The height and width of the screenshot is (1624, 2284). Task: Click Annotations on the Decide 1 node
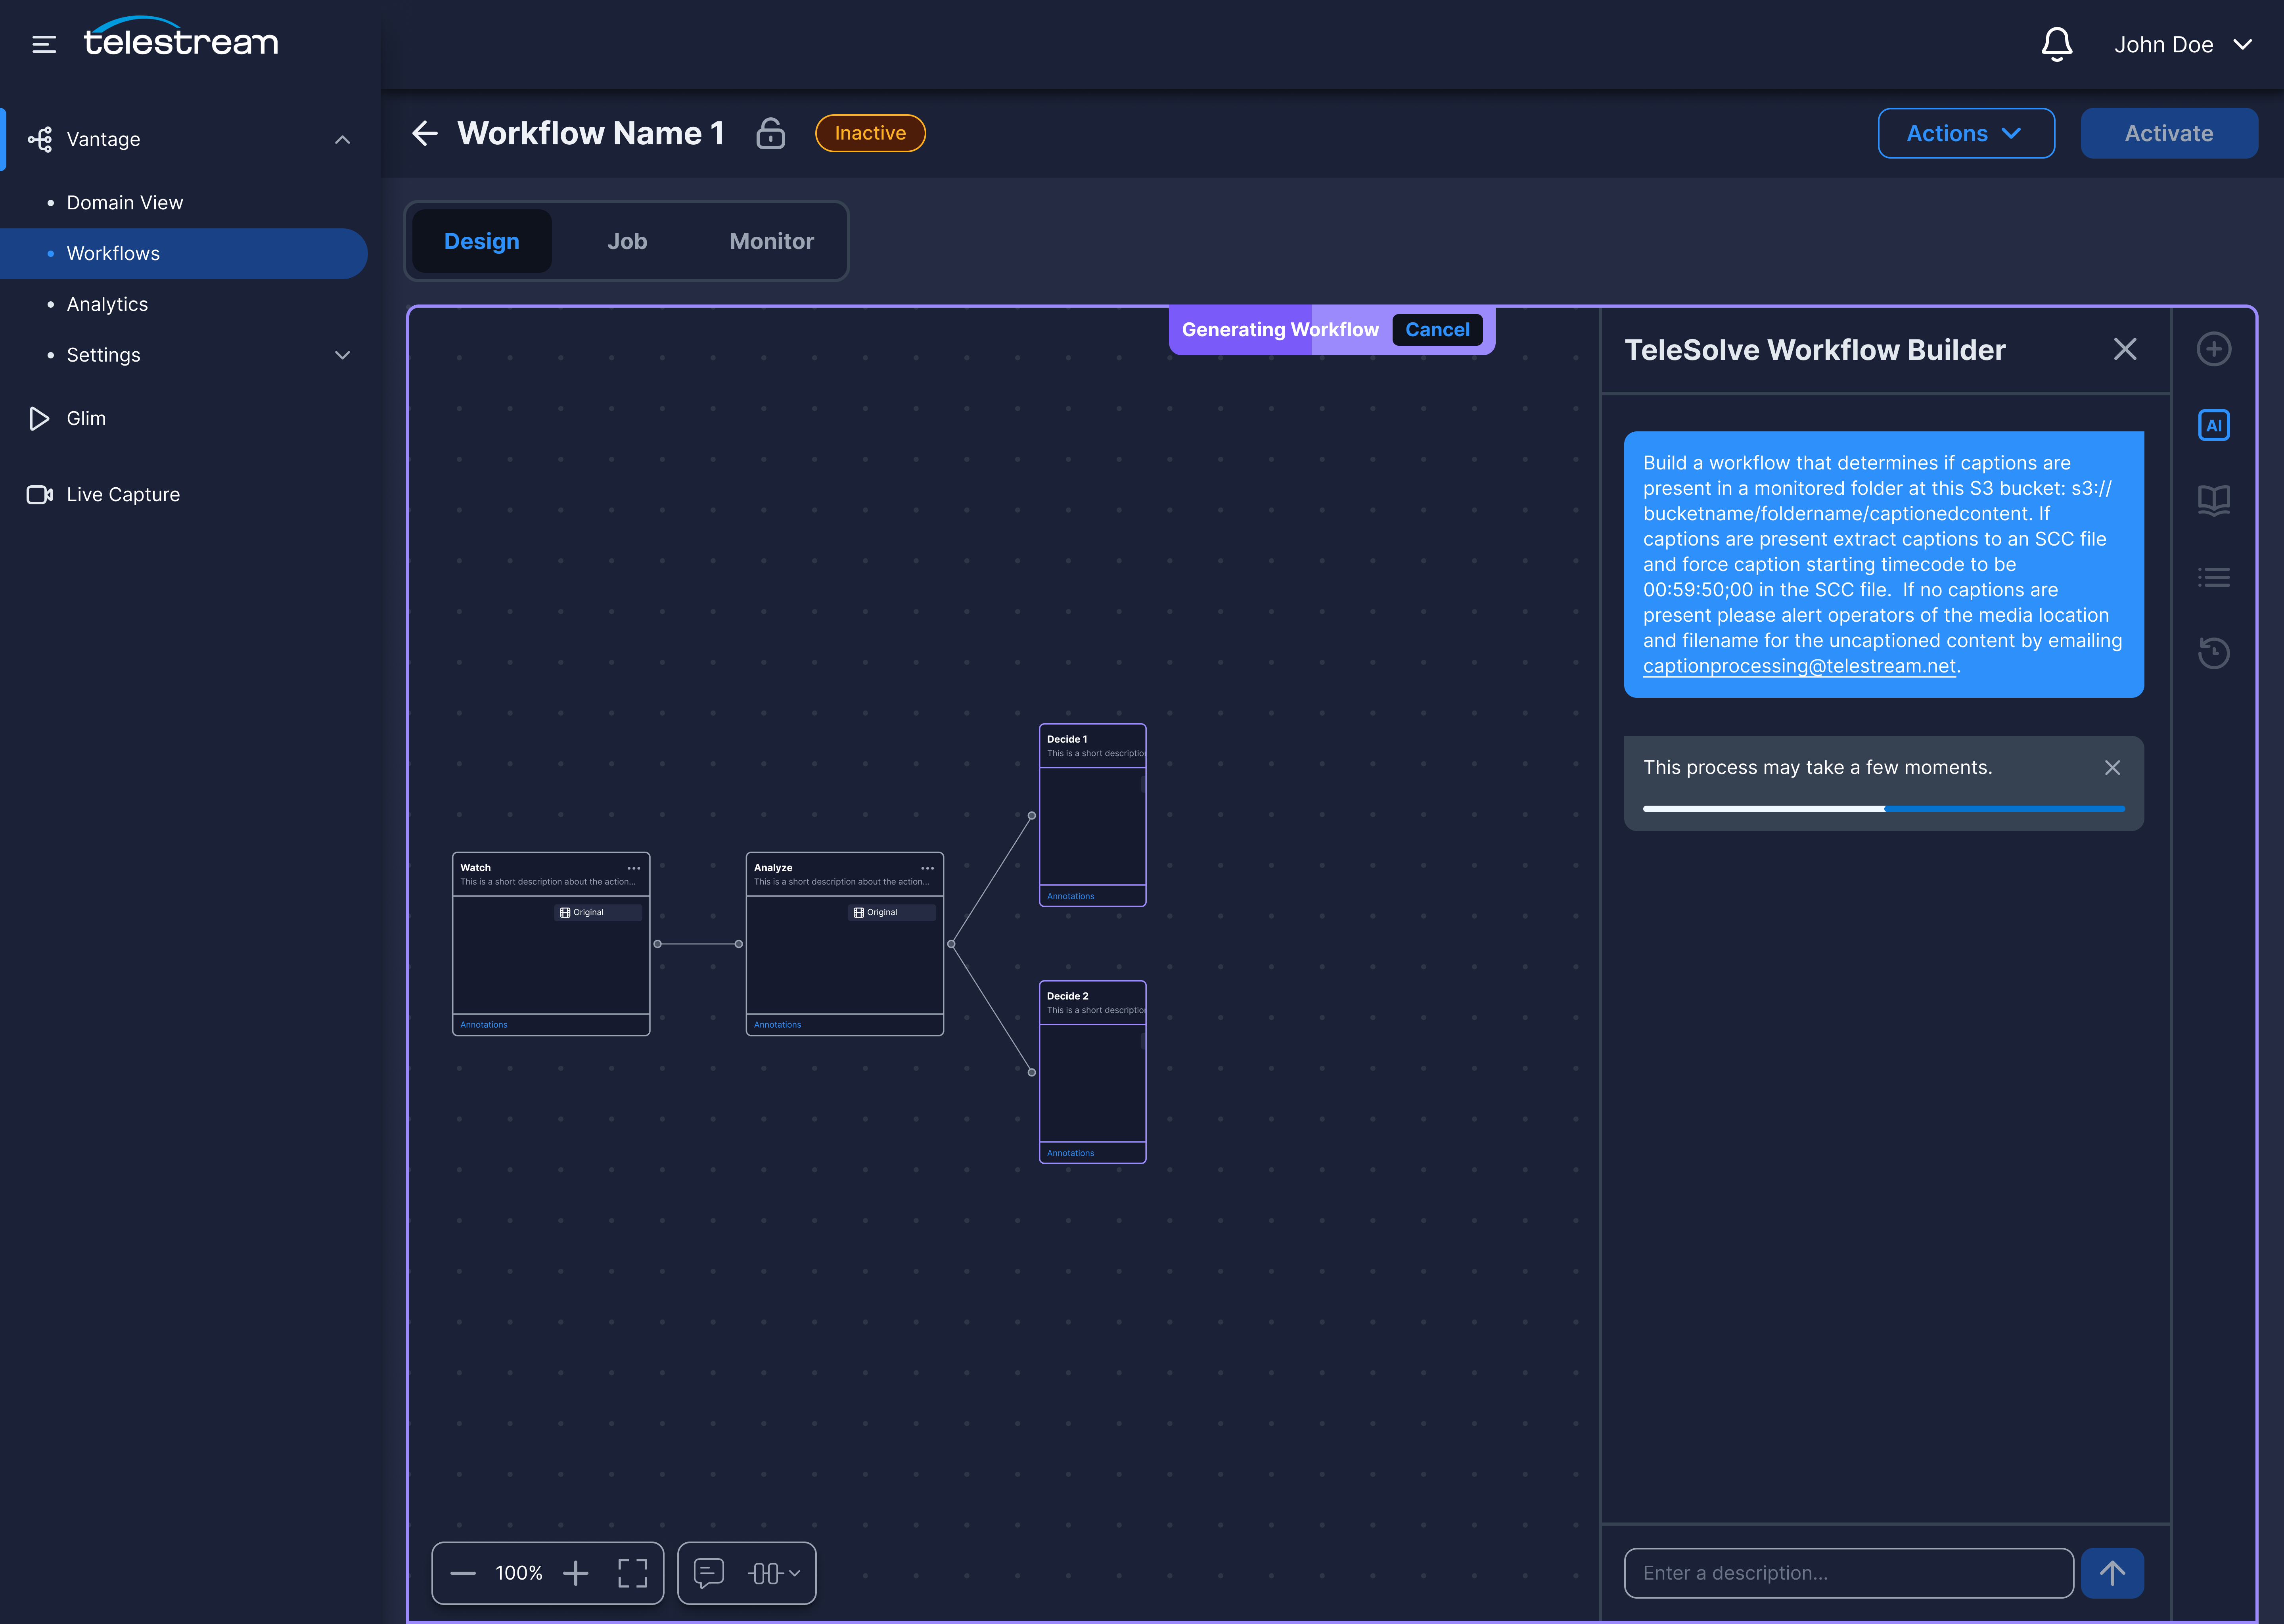1070,896
